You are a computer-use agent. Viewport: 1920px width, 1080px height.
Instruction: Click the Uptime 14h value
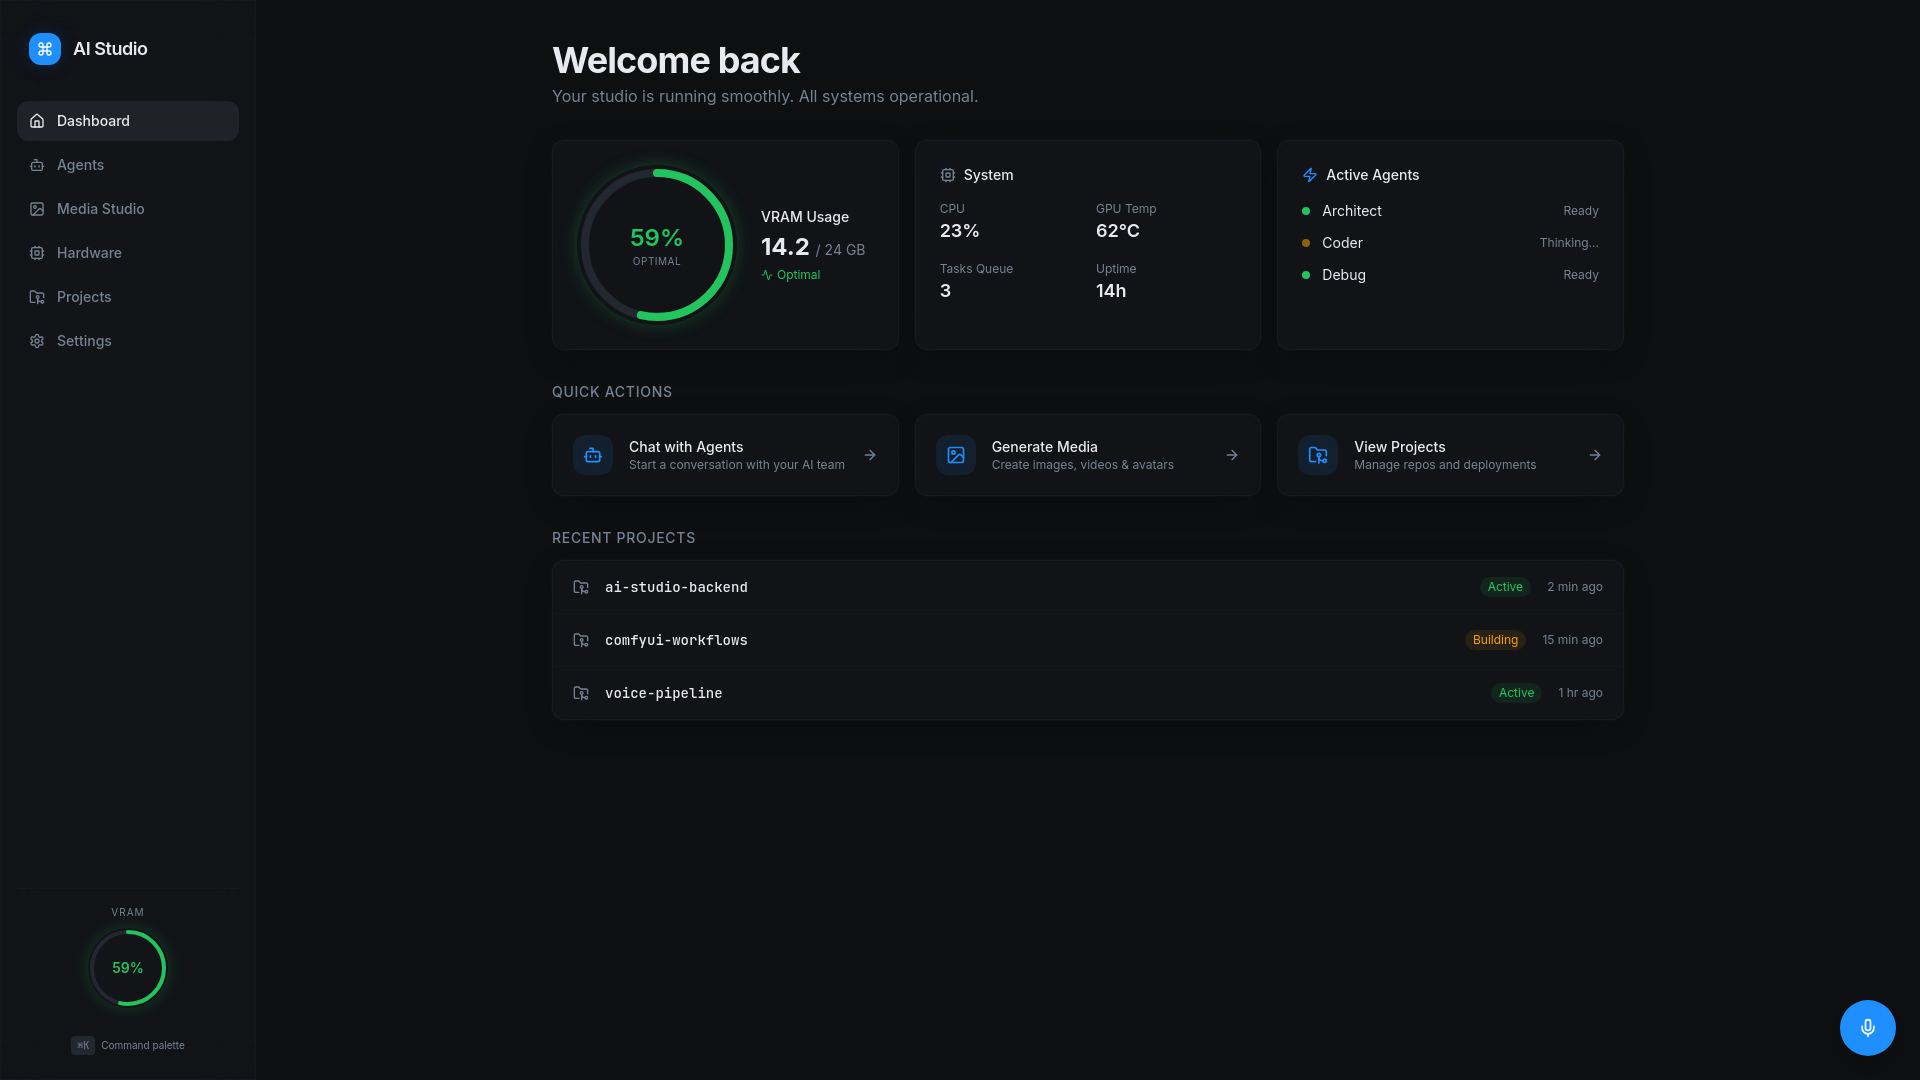[1111, 291]
